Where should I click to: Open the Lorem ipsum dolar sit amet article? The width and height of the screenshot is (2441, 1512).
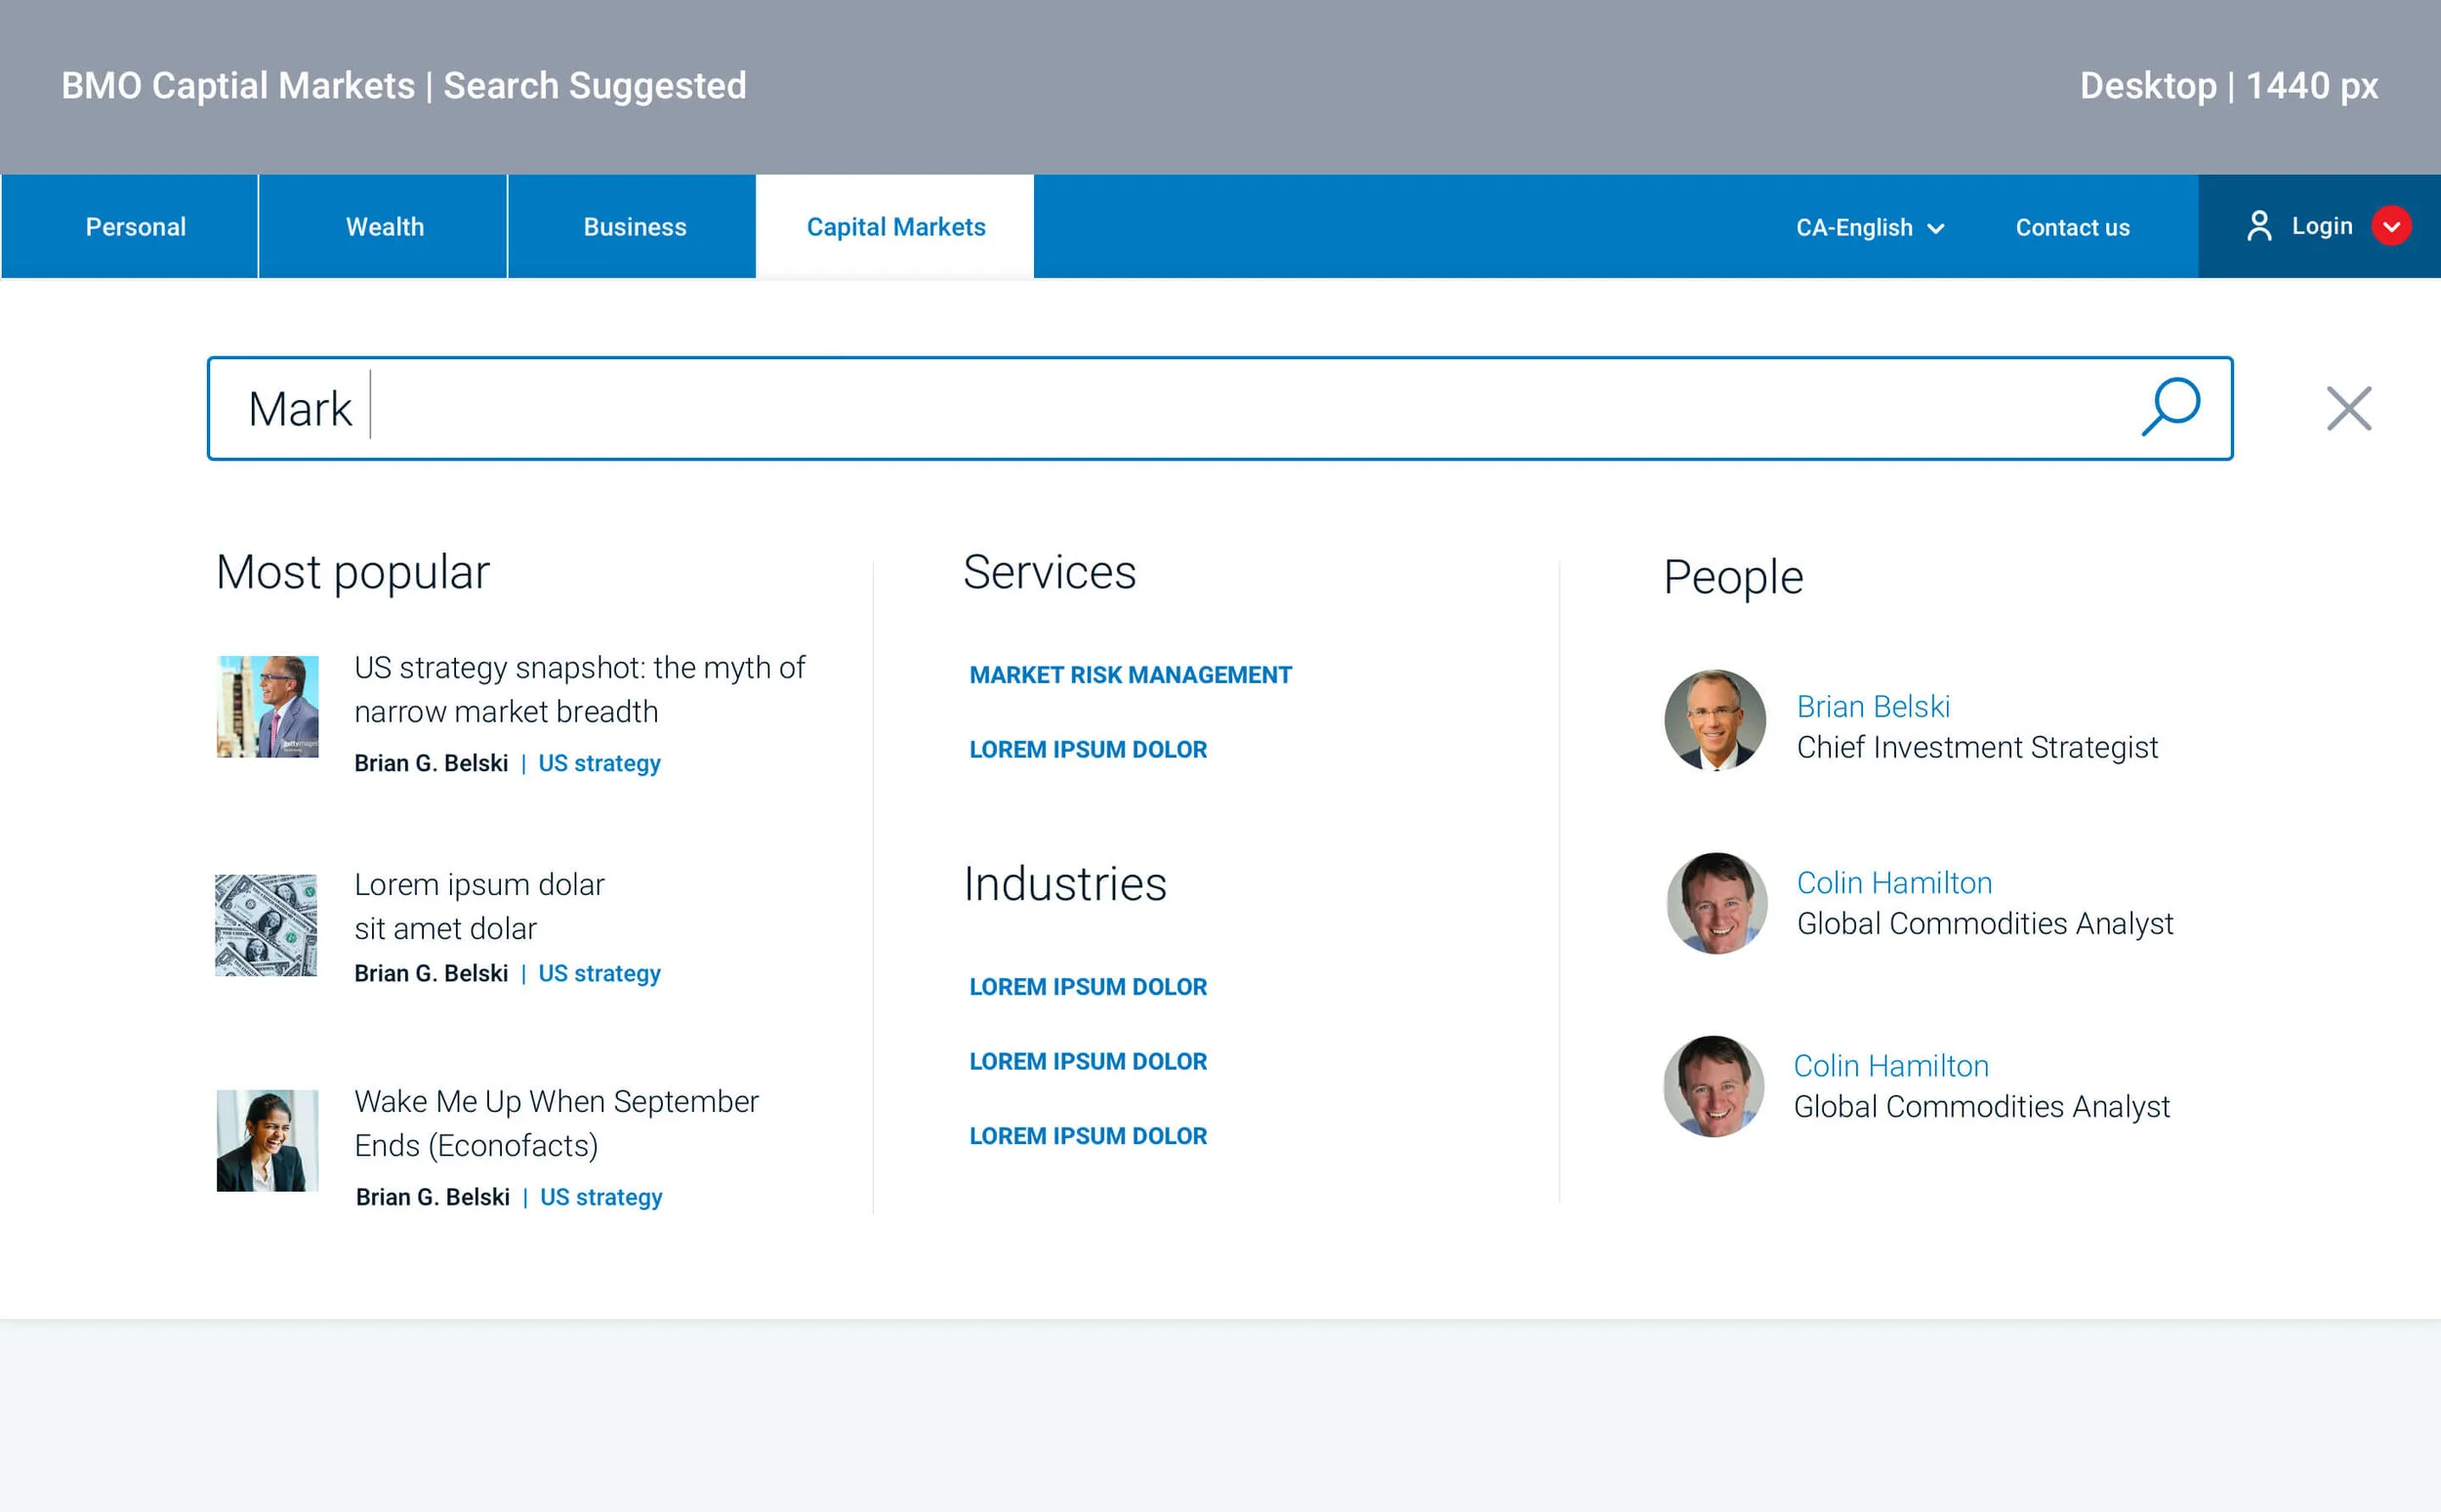[x=479, y=906]
